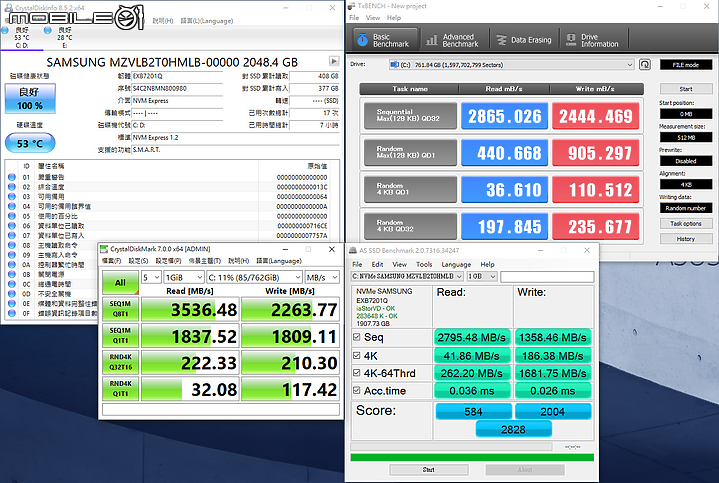Screen dimensions: 719x483
Task: Click the SEQ1M Q1T1 test button
Action: [120, 336]
